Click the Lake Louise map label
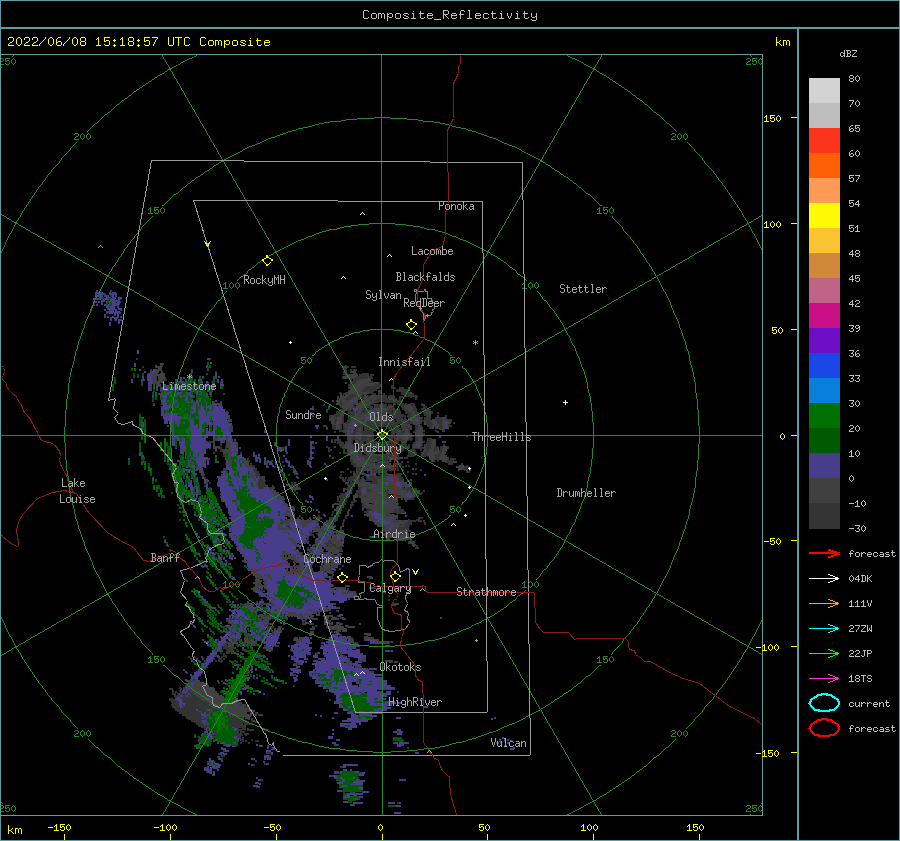Image resolution: width=900 pixels, height=841 pixels. click(x=77, y=491)
